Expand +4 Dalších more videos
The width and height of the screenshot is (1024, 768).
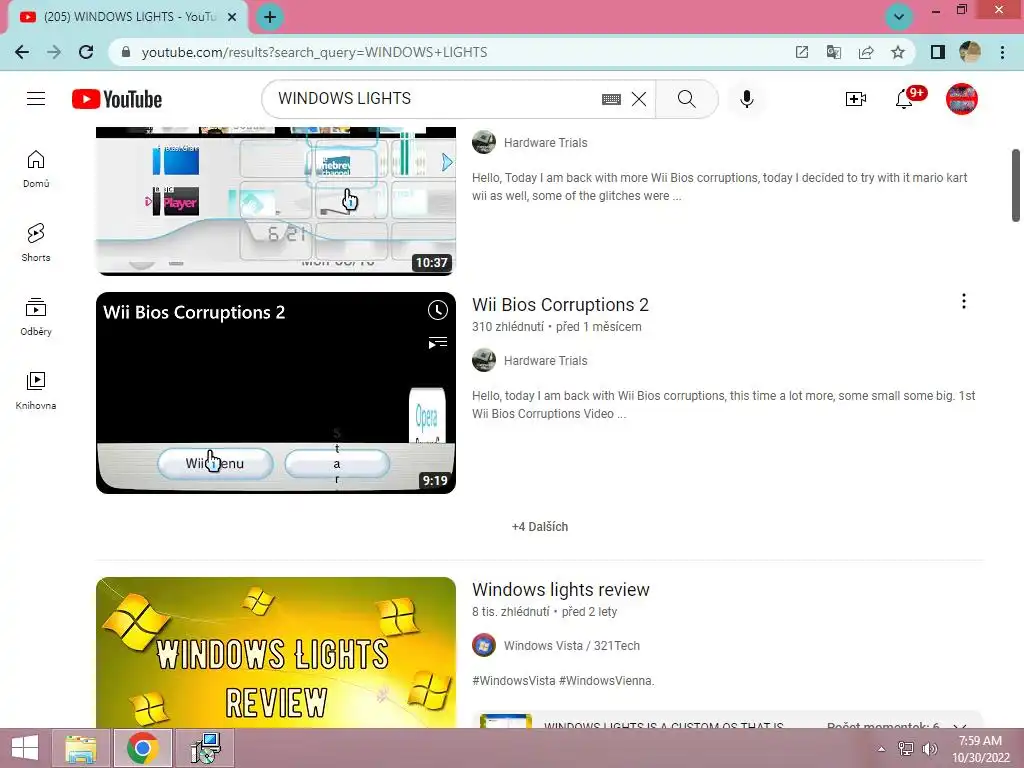pyautogui.click(x=539, y=527)
